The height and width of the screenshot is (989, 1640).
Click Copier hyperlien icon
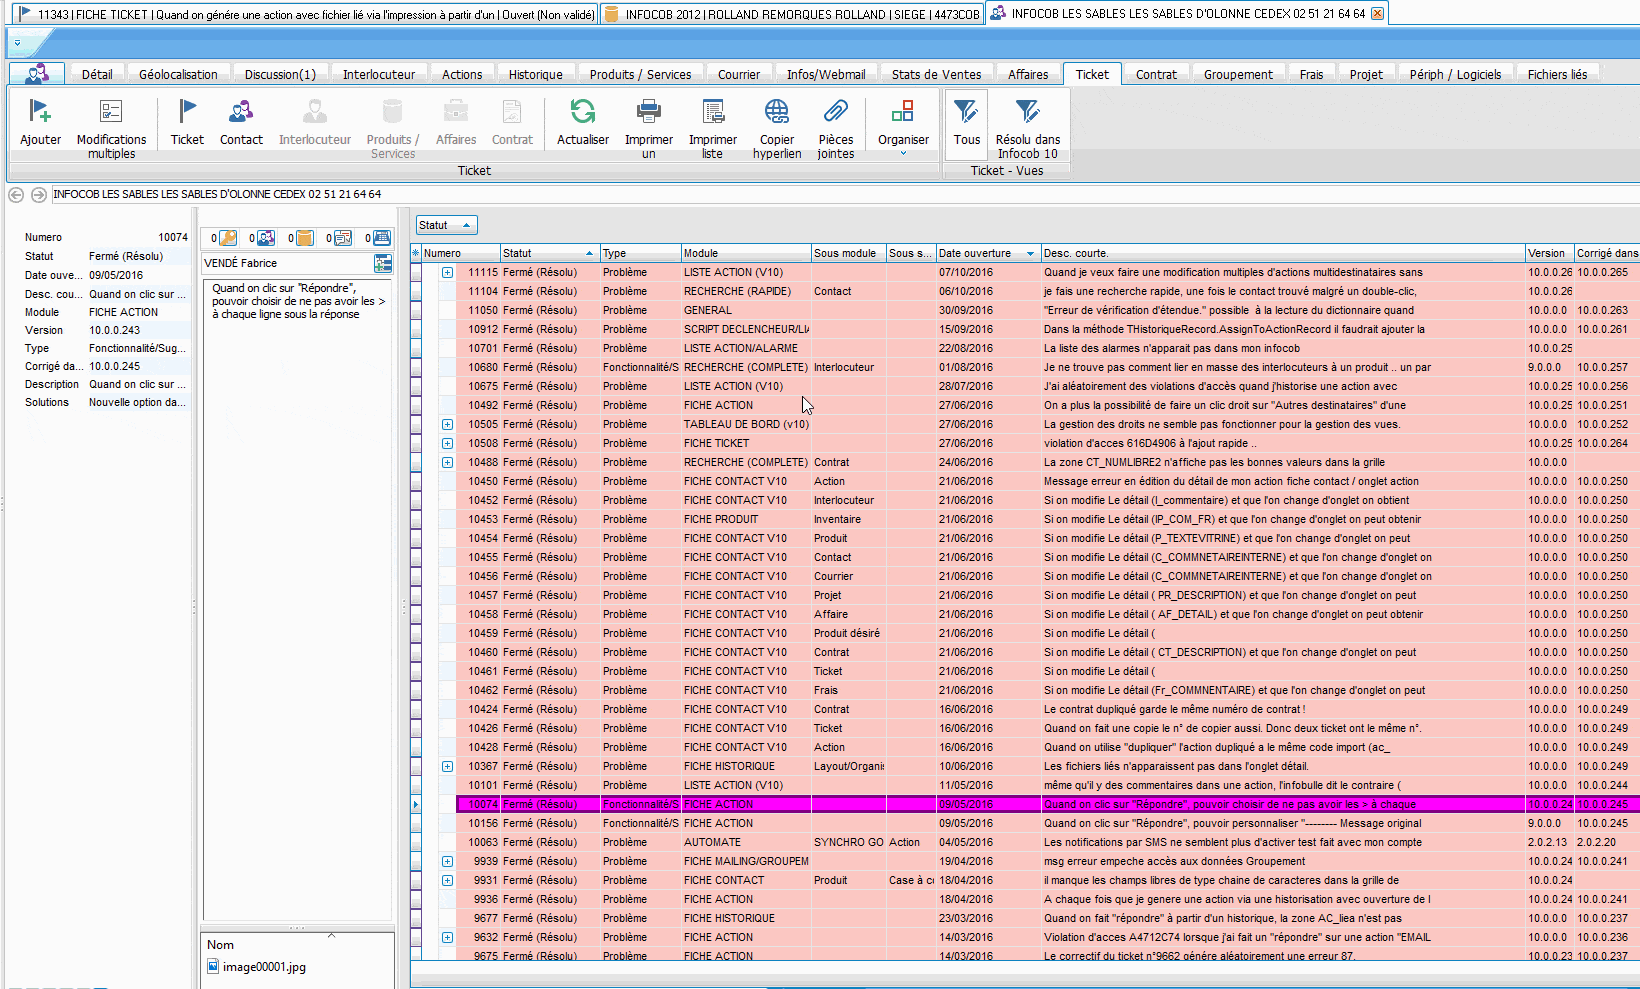777,112
